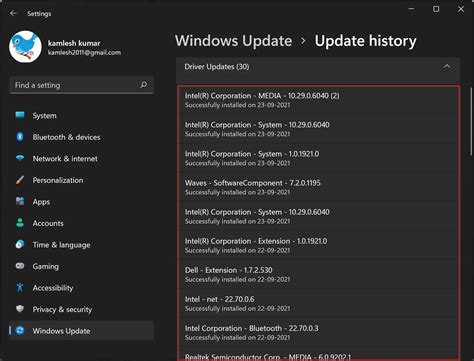Click the kamlesh2011@gmail.com email text

pyautogui.click(x=84, y=53)
